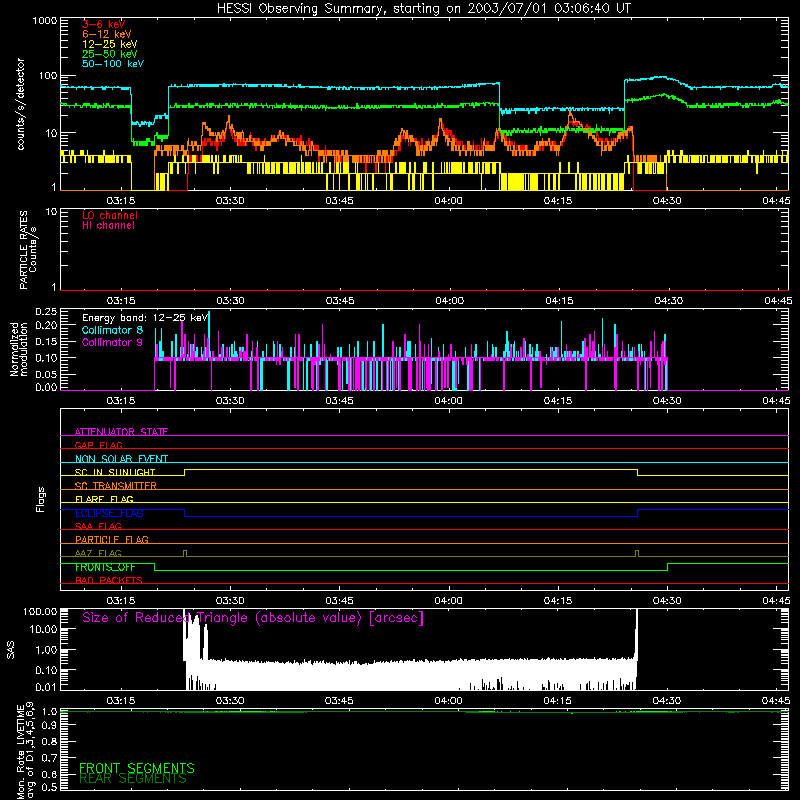Click the LO channel legend label
The height and width of the screenshot is (800, 800).
tap(110, 215)
